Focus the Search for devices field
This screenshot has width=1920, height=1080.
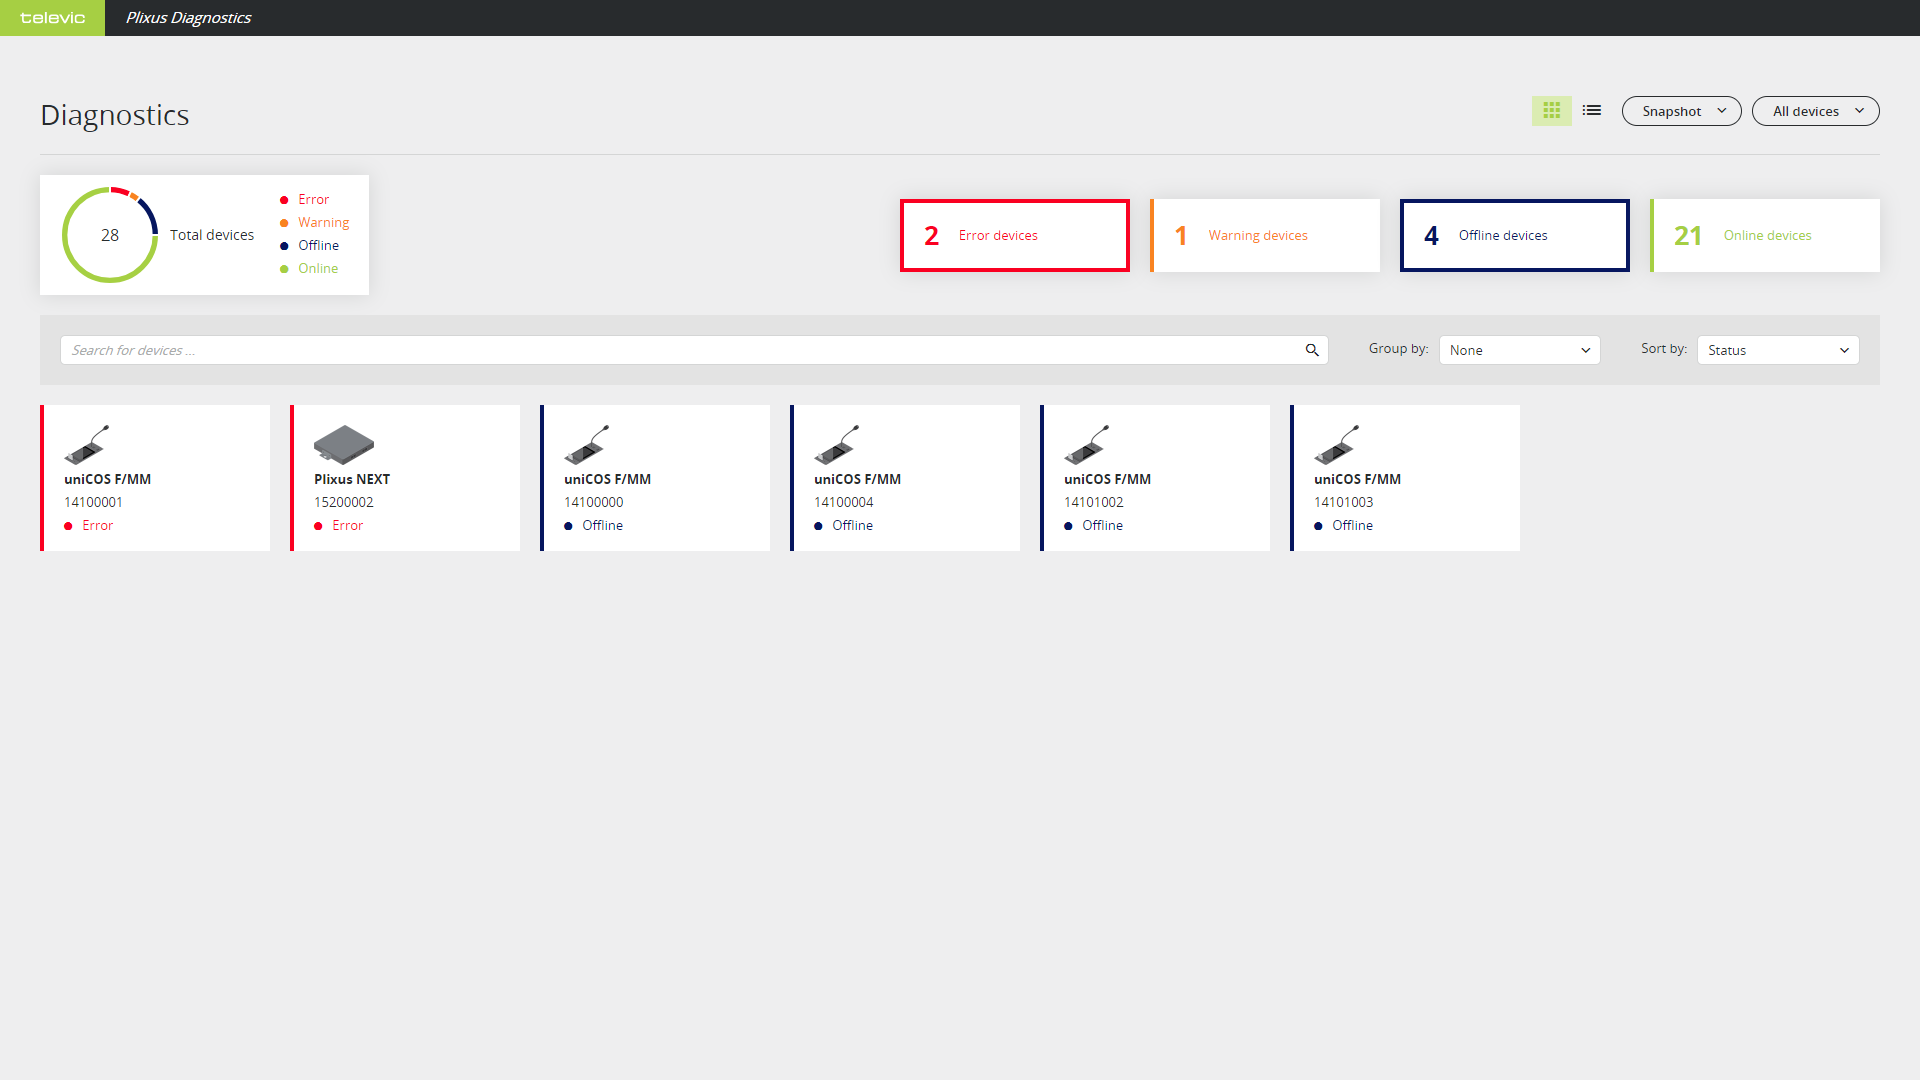pyautogui.click(x=680, y=350)
